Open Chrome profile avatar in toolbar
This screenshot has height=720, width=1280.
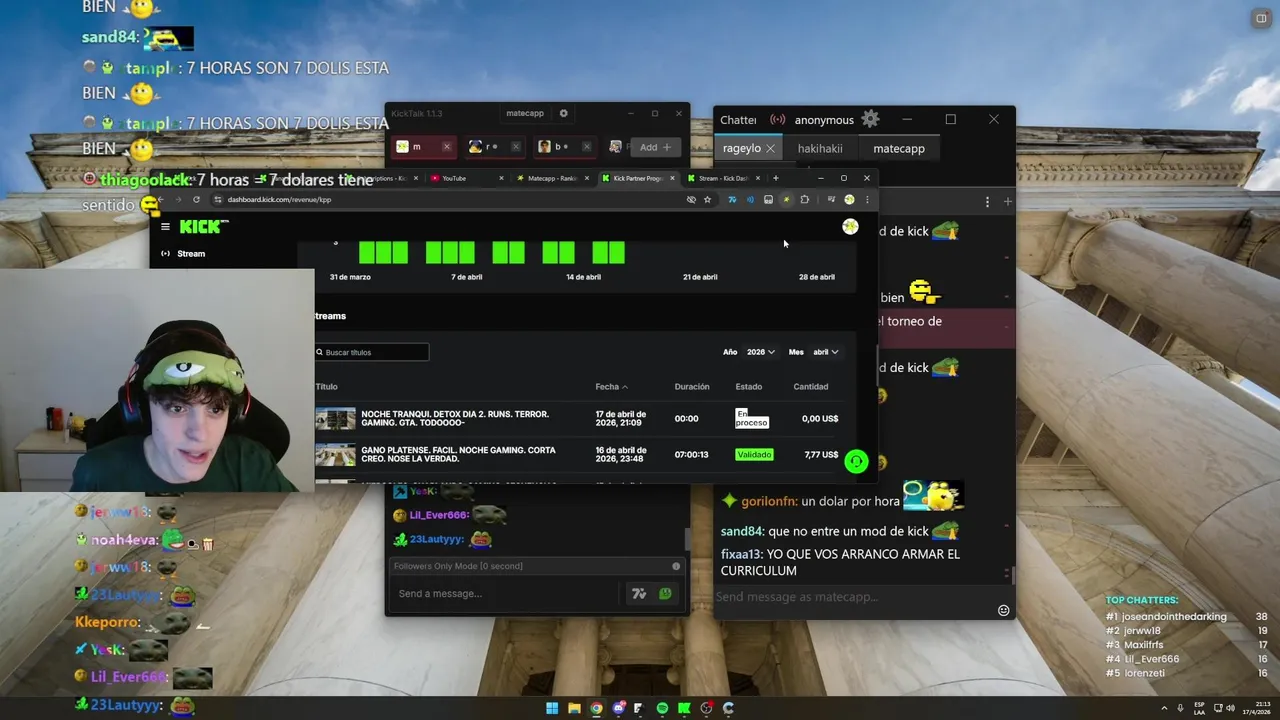pos(849,200)
